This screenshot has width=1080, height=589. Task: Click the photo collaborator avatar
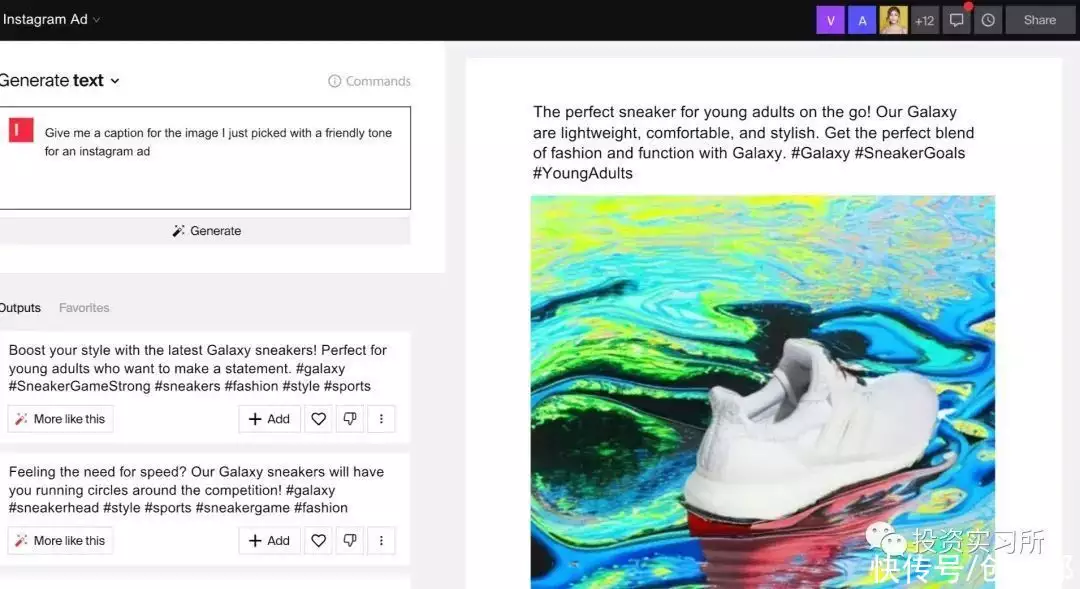point(893,20)
